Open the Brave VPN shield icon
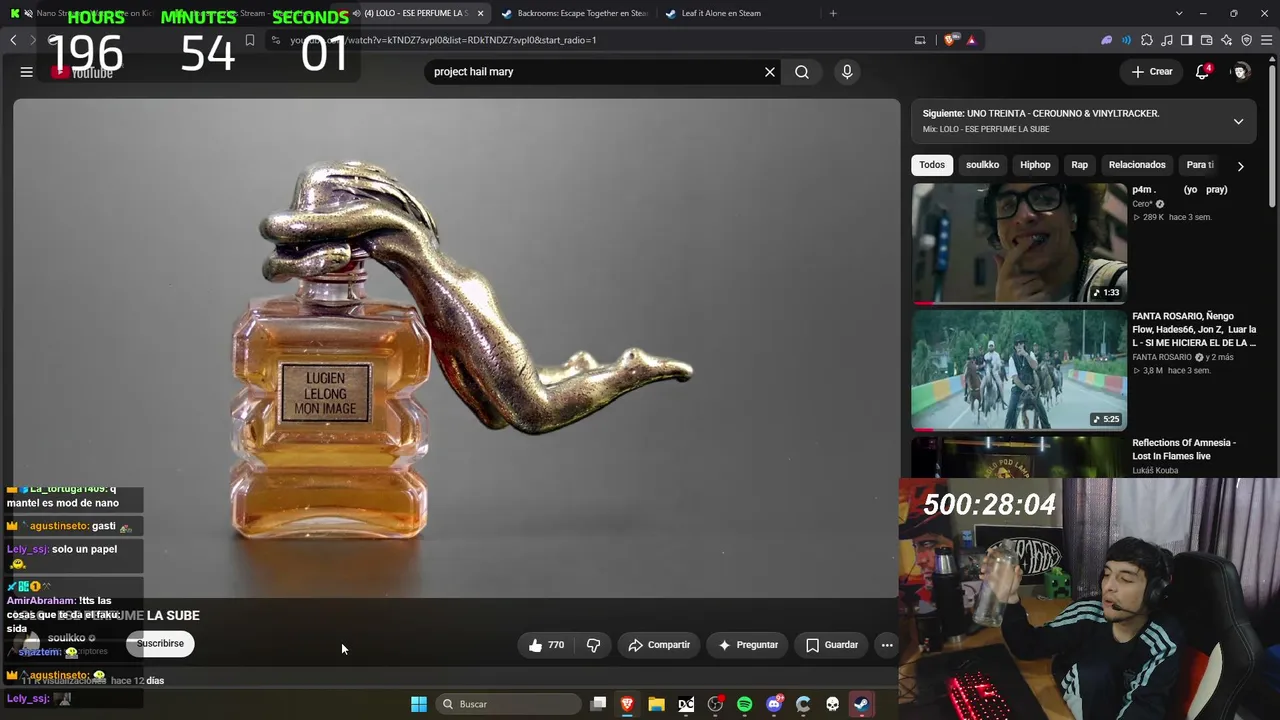The width and height of the screenshot is (1280, 720). pos(1247,40)
